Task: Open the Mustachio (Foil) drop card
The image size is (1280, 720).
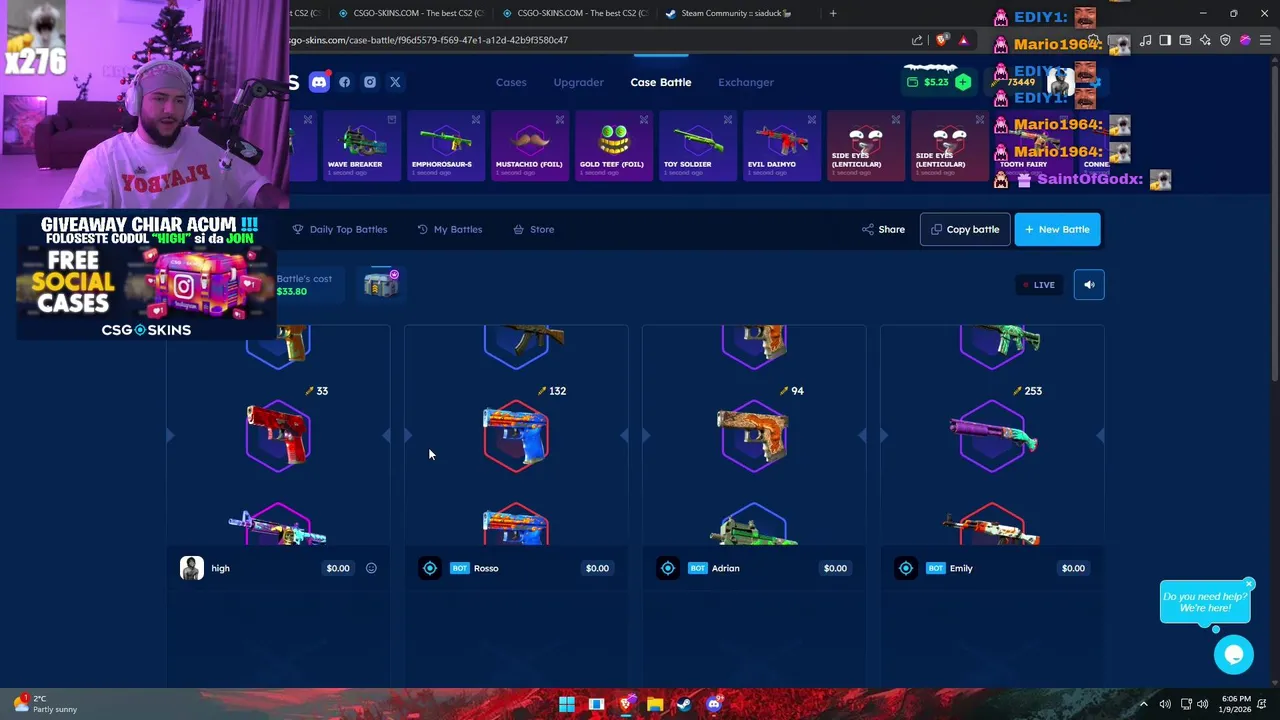Action: click(x=529, y=146)
